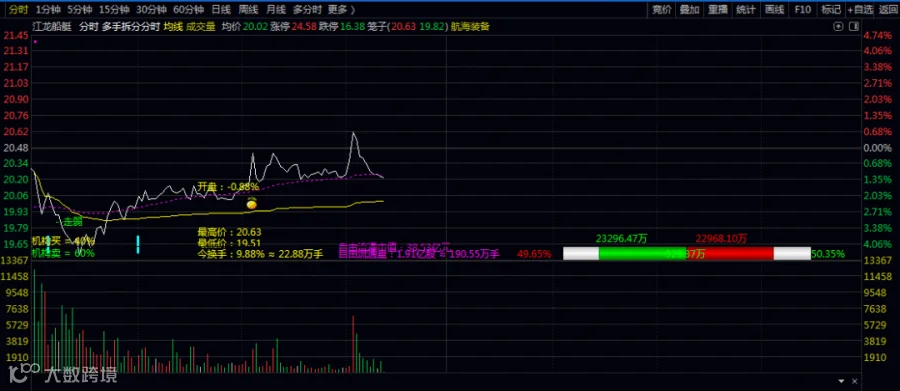Viewport: 900px width, 391px height.
Task: Click the up-arrow panel icon above chart
Action: (x=838, y=26)
